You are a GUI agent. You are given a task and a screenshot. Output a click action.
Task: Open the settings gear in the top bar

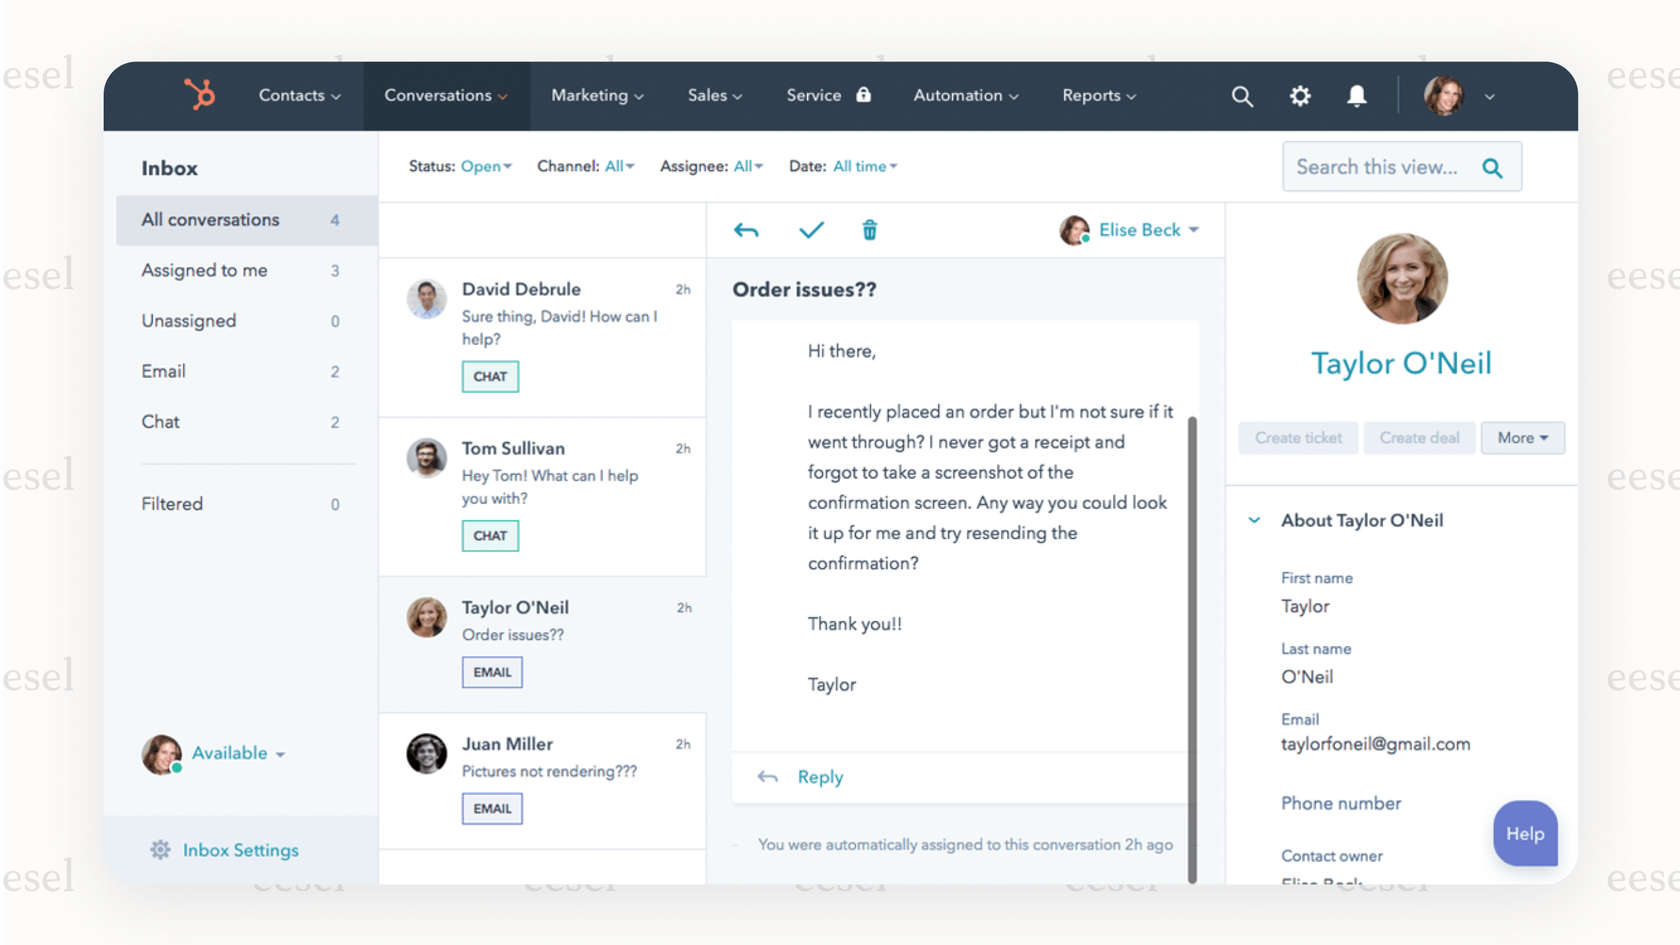pyautogui.click(x=1300, y=96)
